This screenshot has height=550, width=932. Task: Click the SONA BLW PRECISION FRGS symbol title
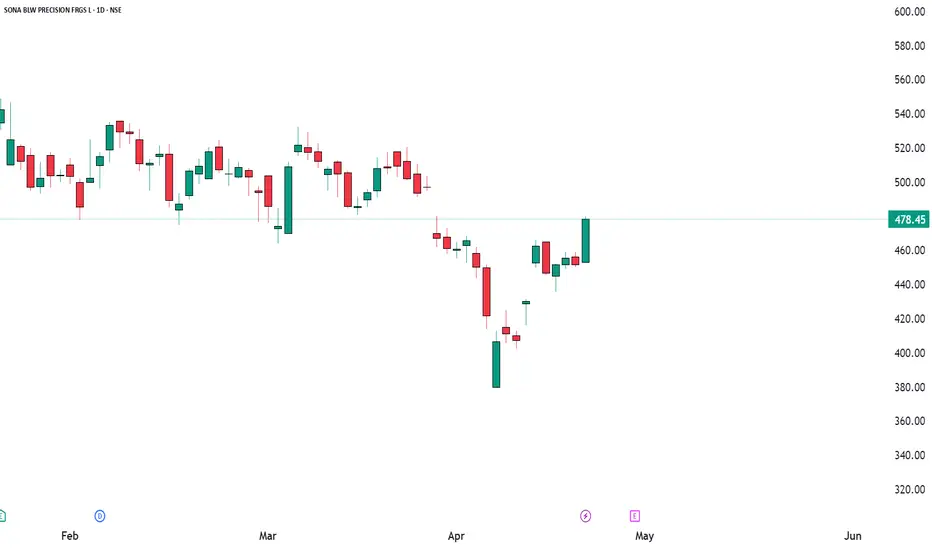coord(62,10)
